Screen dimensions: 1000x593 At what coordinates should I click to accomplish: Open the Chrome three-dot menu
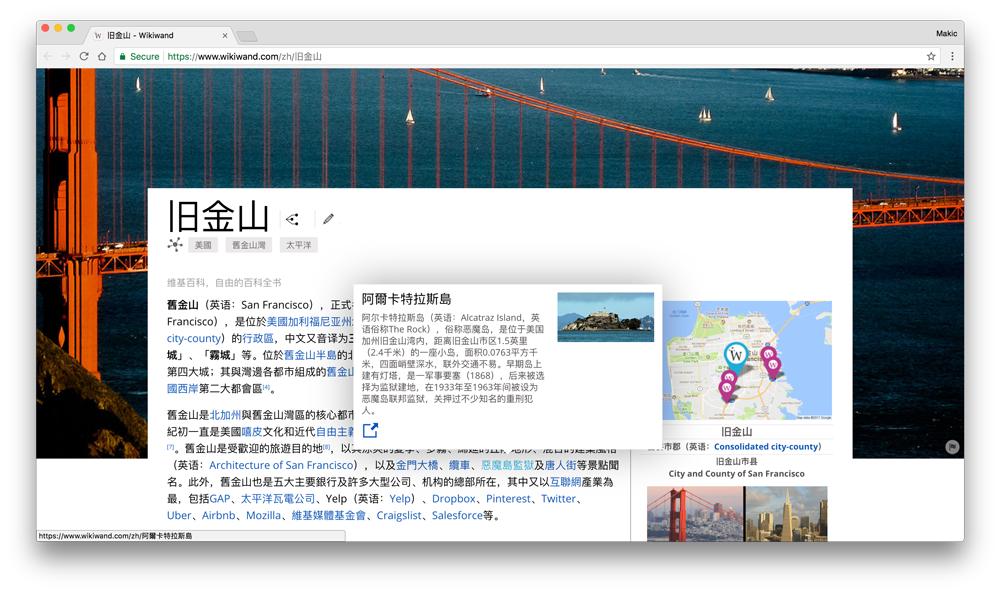coord(952,56)
